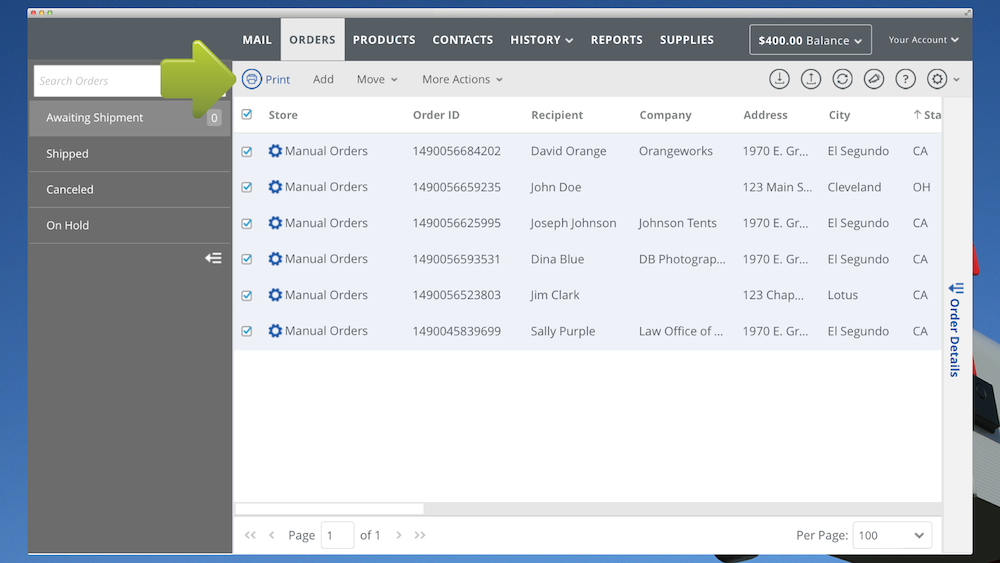Refresh orders with the sync icon
Viewport: 1000px width, 563px height.
pos(842,79)
